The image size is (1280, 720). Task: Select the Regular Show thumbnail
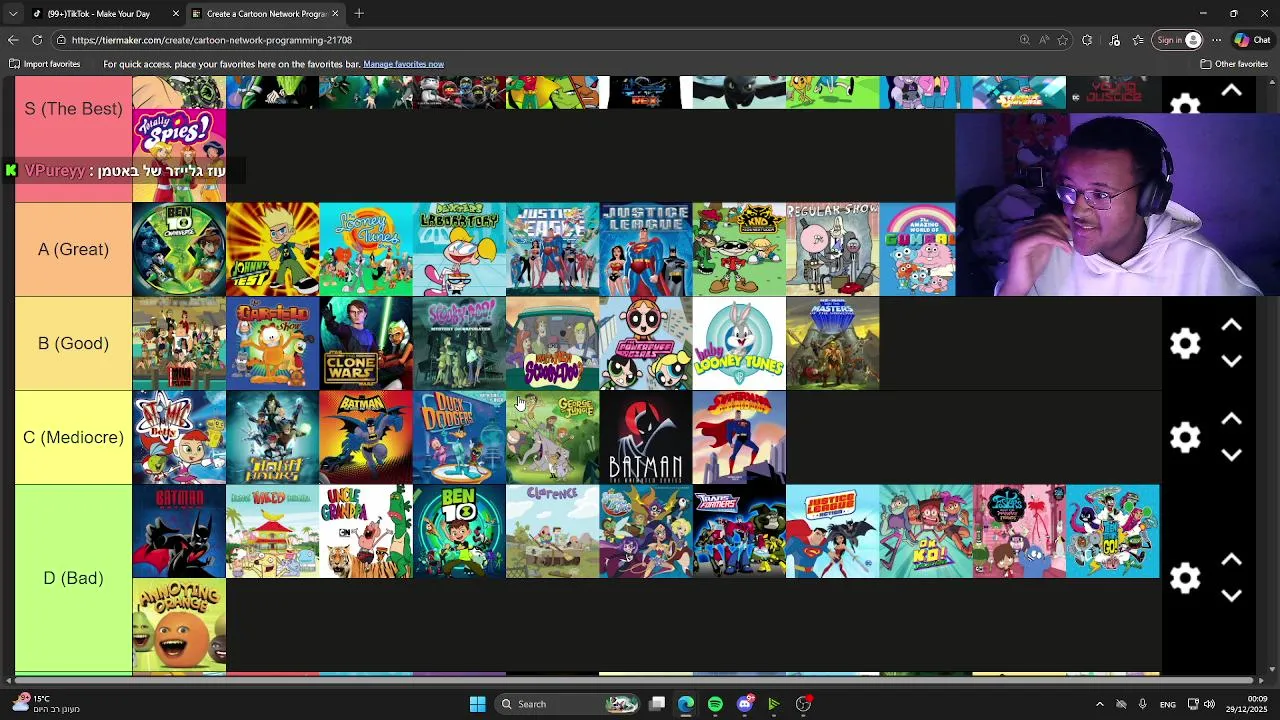(x=832, y=250)
